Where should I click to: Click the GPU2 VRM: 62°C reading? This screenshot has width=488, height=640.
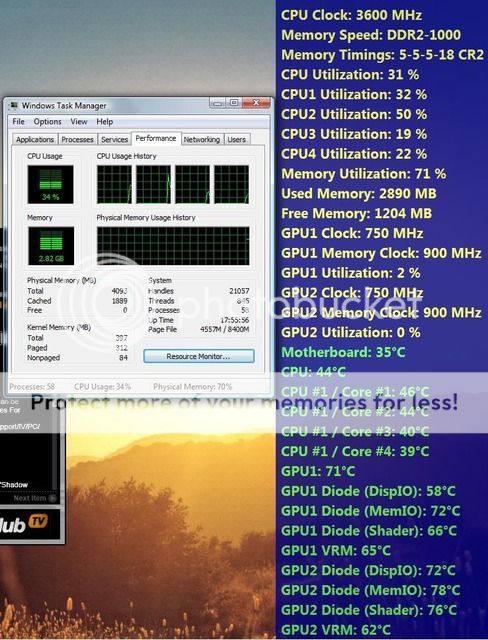click(x=336, y=630)
